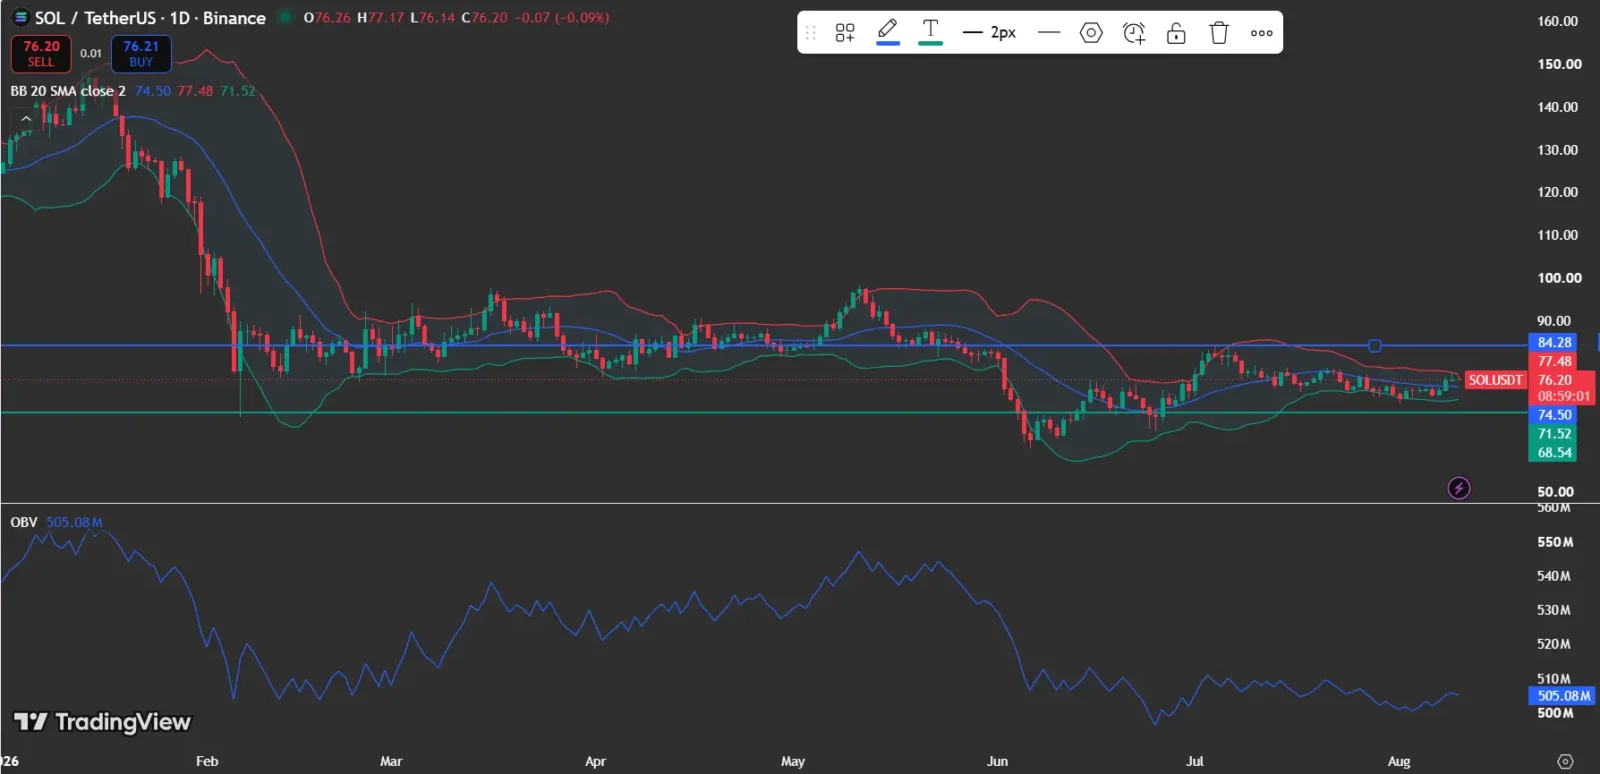The height and width of the screenshot is (774, 1600).
Task: Add an alert with the clock icon
Action: pyautogui.click(x=1134, y=33)
